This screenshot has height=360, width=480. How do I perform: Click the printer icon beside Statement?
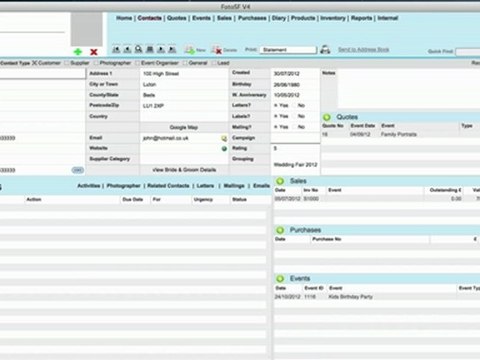pyautogui.click(x=325, y=50)
